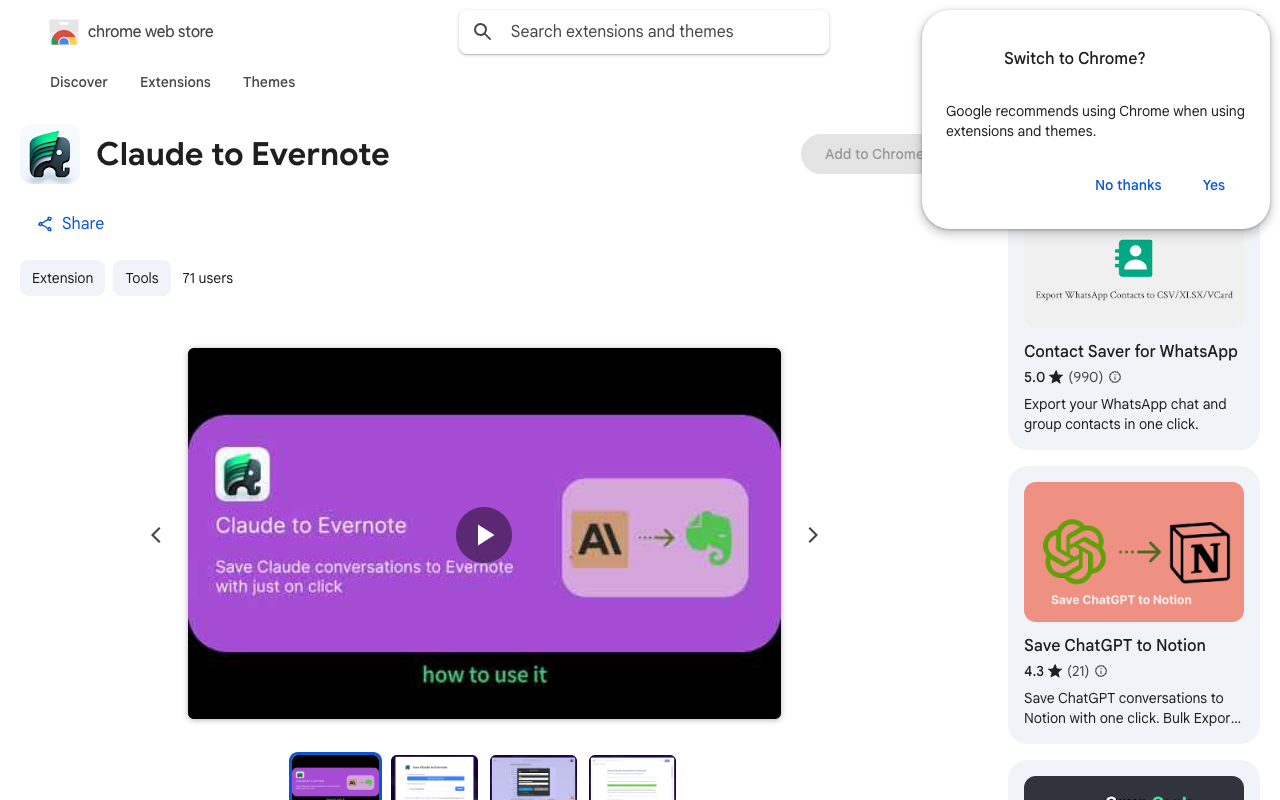1280x800 pixels.
Task: Dismiss the dialog with No thanks
Action: [1128, 185]
